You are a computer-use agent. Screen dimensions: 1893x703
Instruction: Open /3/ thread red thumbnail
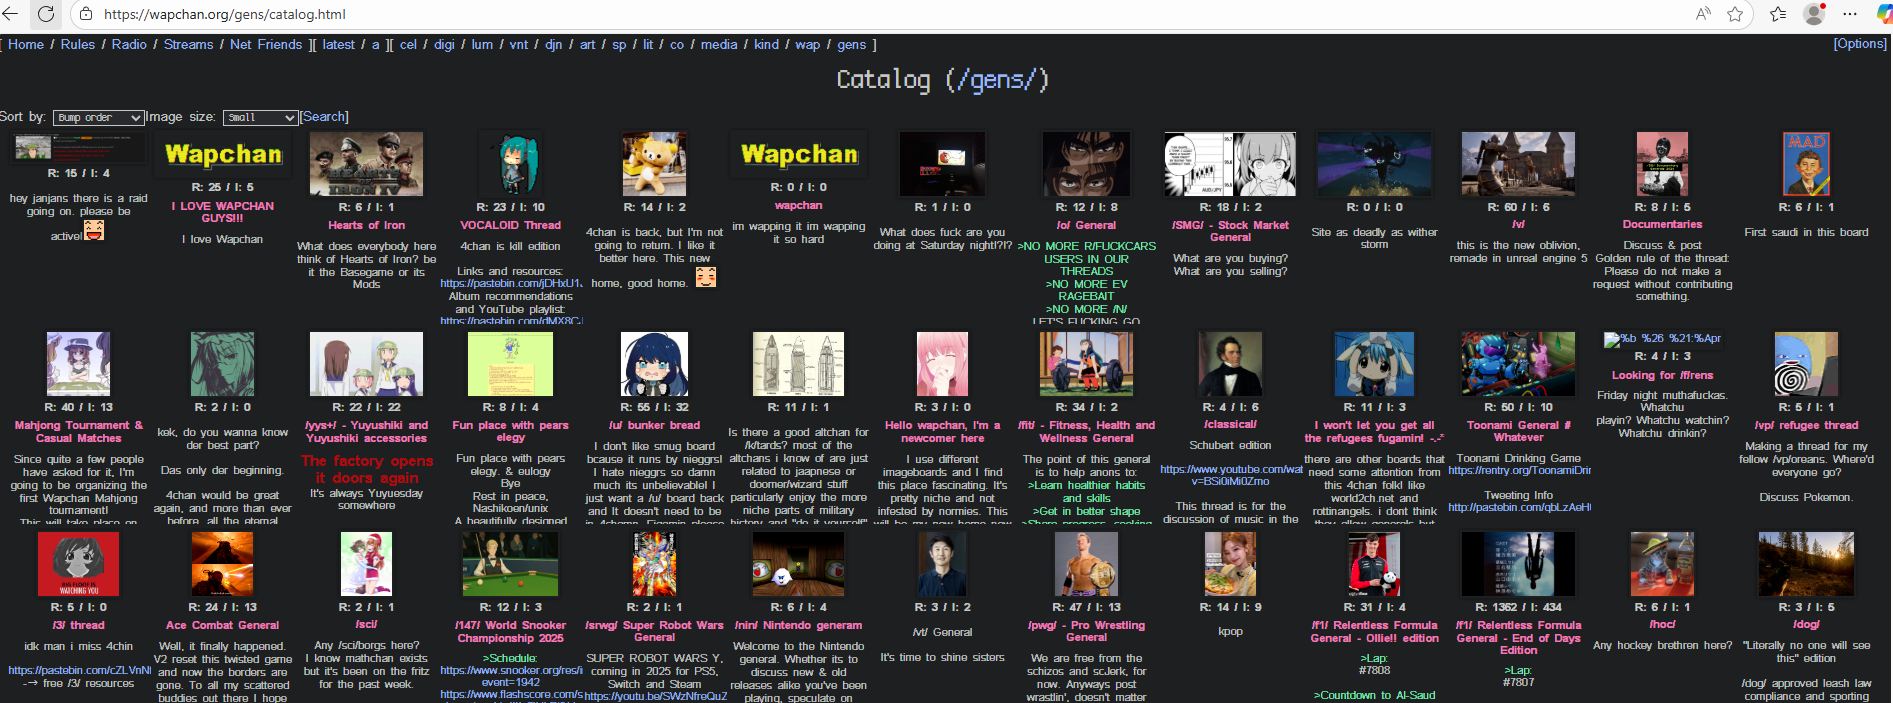tap(78, 565)
